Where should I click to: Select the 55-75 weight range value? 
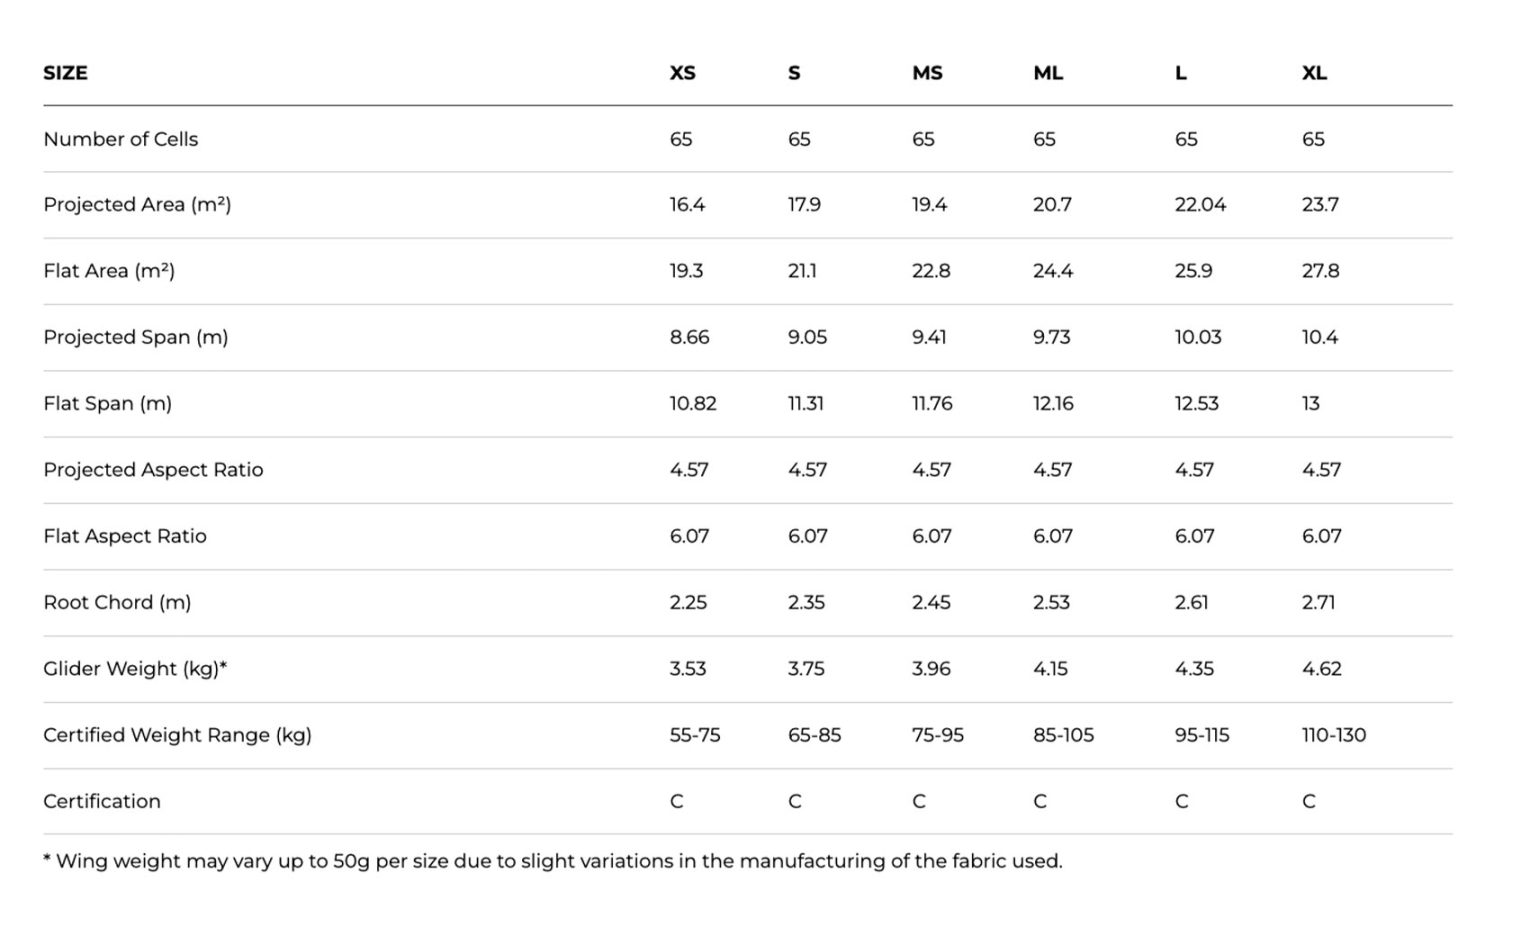click(695, 735)
